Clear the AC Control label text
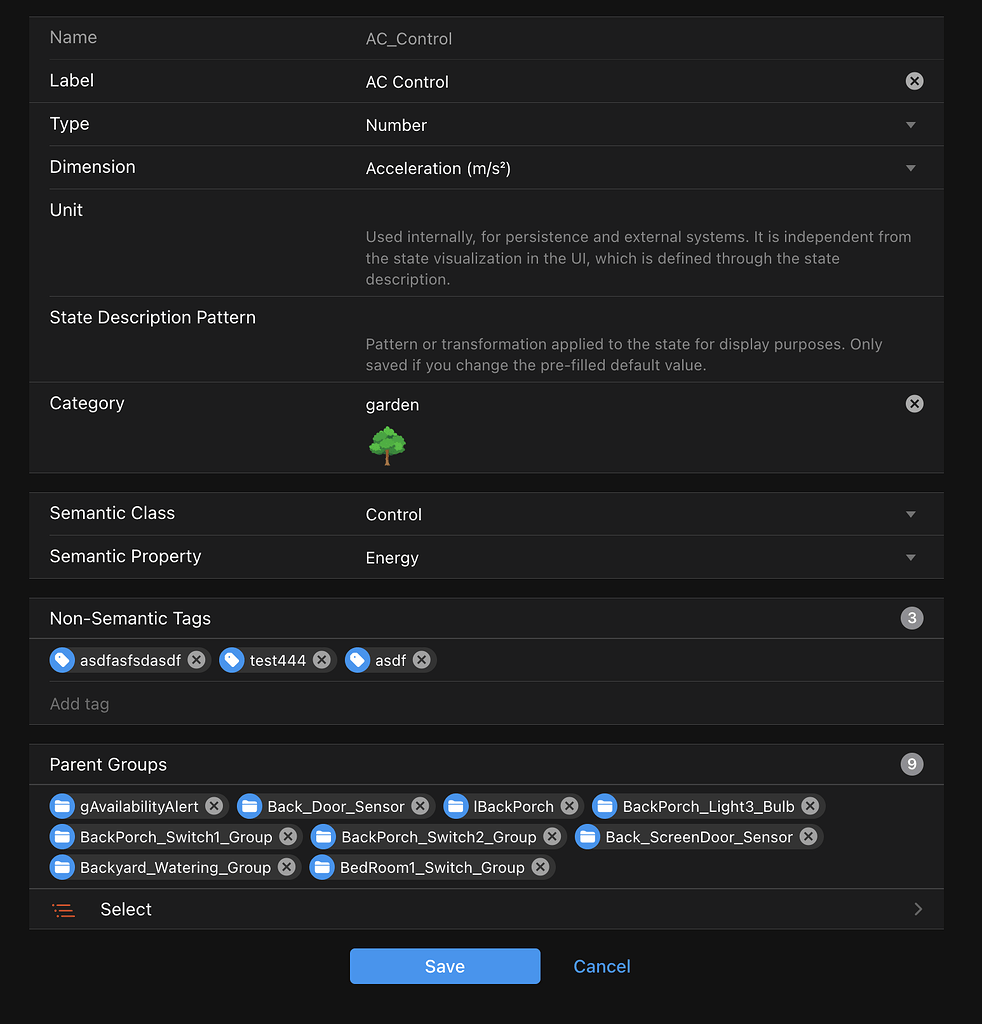982x1024 pixels. tap(914, 81)
